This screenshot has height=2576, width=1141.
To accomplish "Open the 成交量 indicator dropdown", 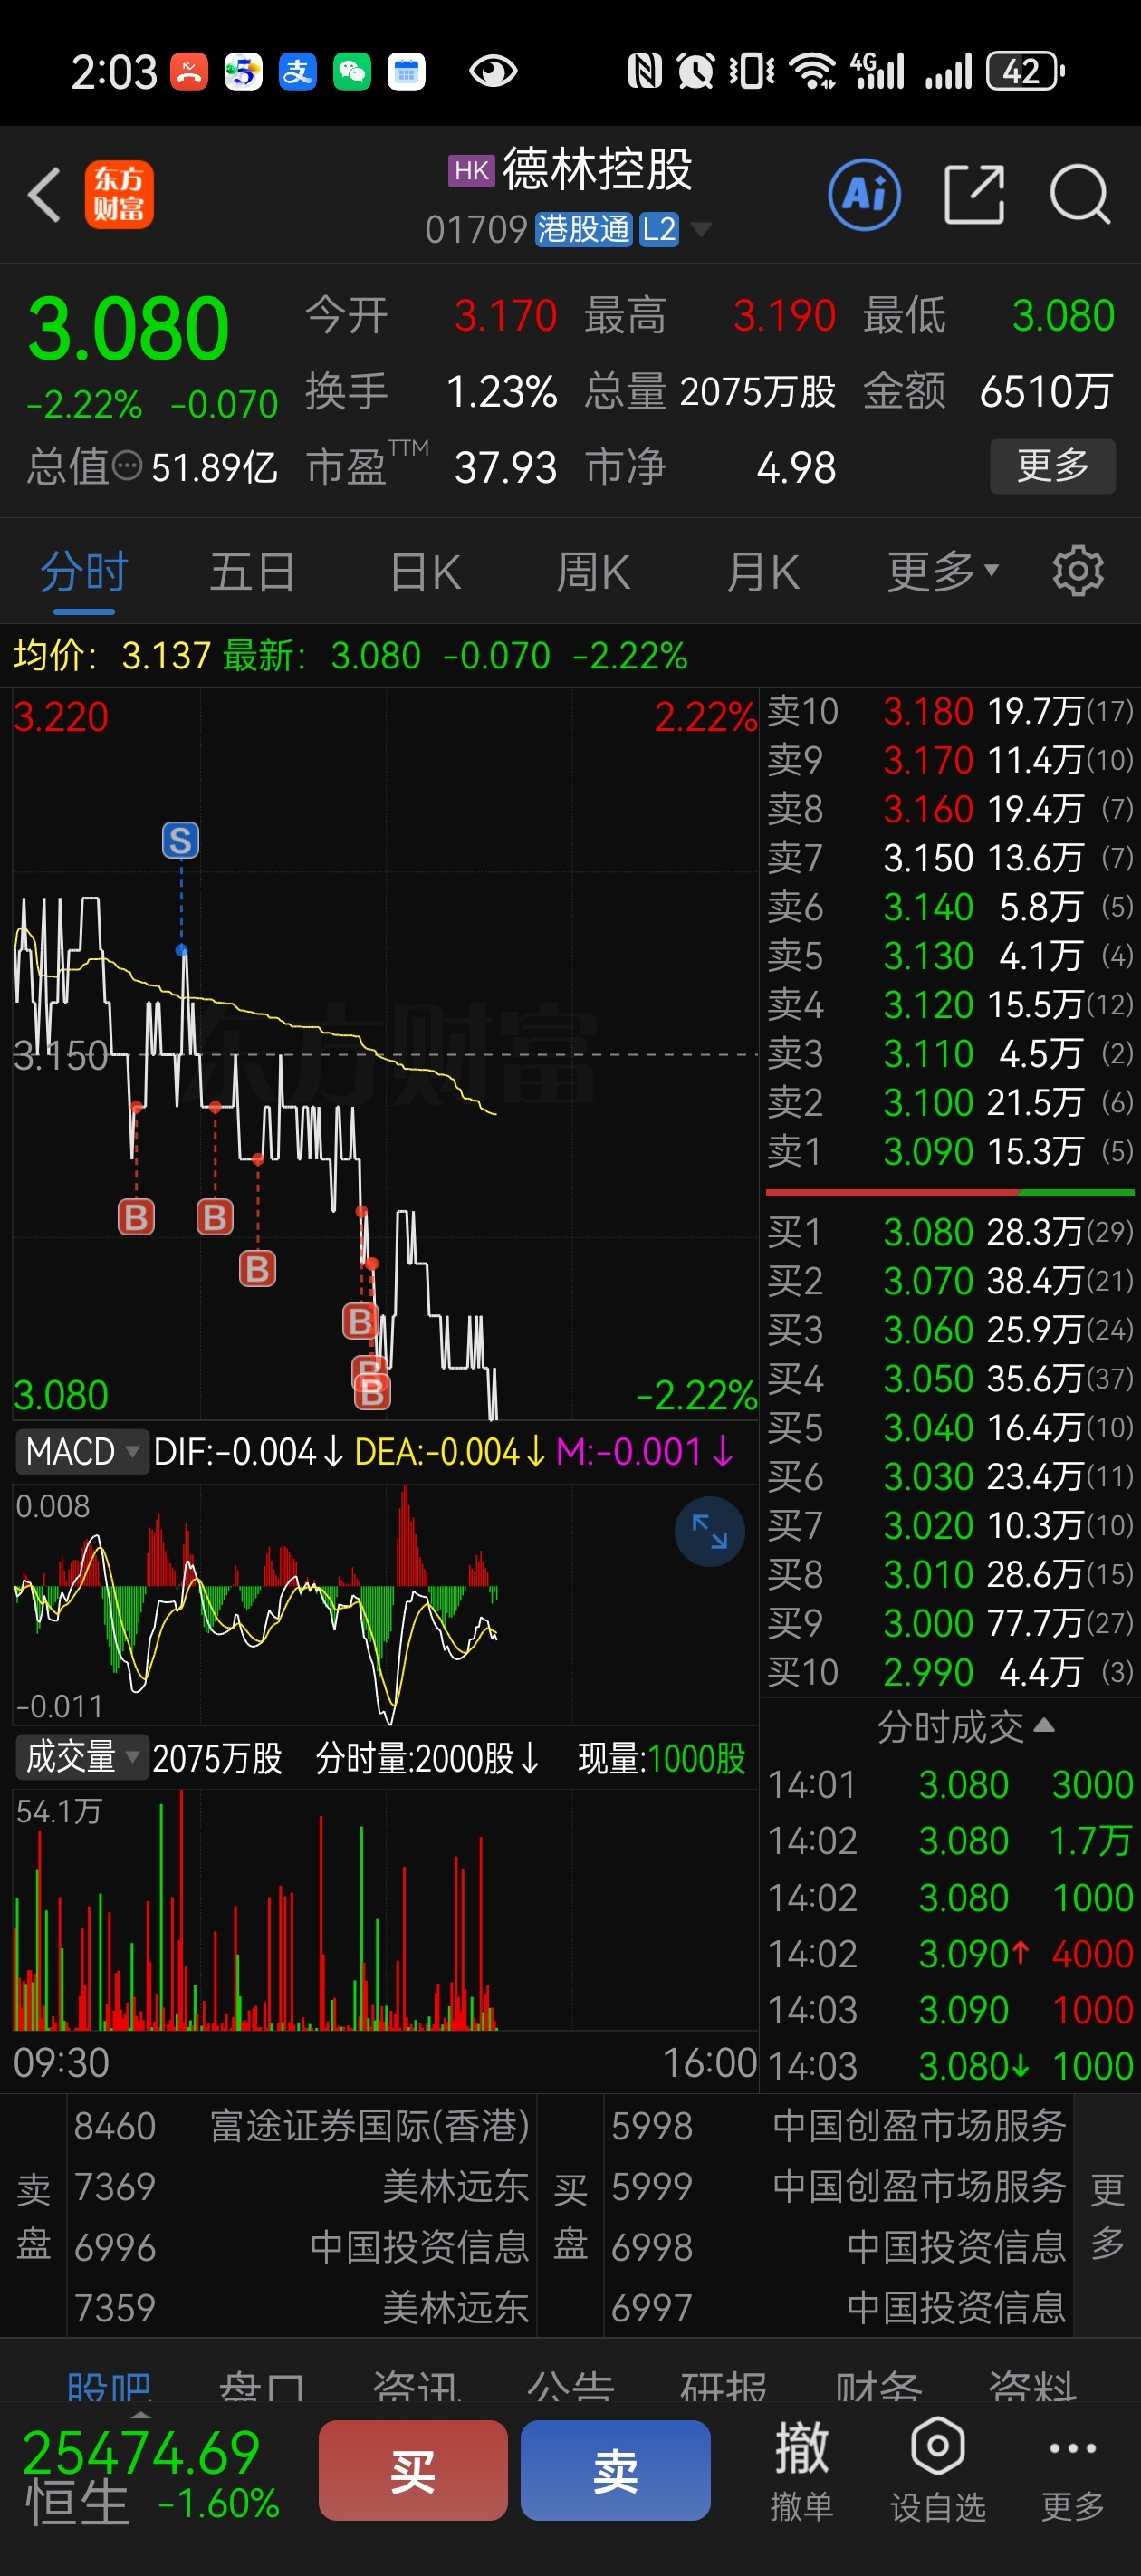I will [82, 1757].
